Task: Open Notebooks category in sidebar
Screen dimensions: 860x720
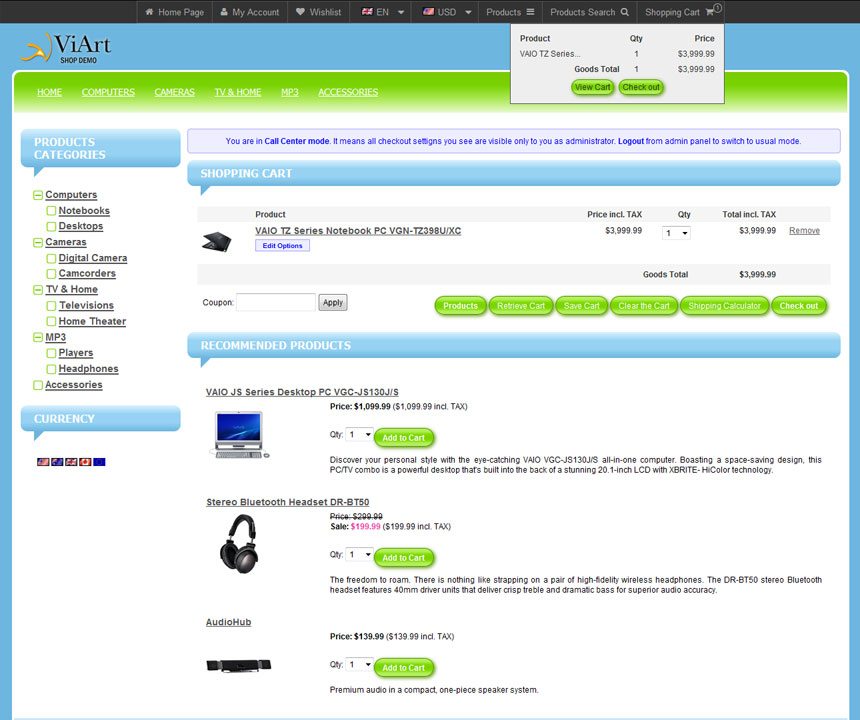Action: pyautogui.click(x=84, y=211)
